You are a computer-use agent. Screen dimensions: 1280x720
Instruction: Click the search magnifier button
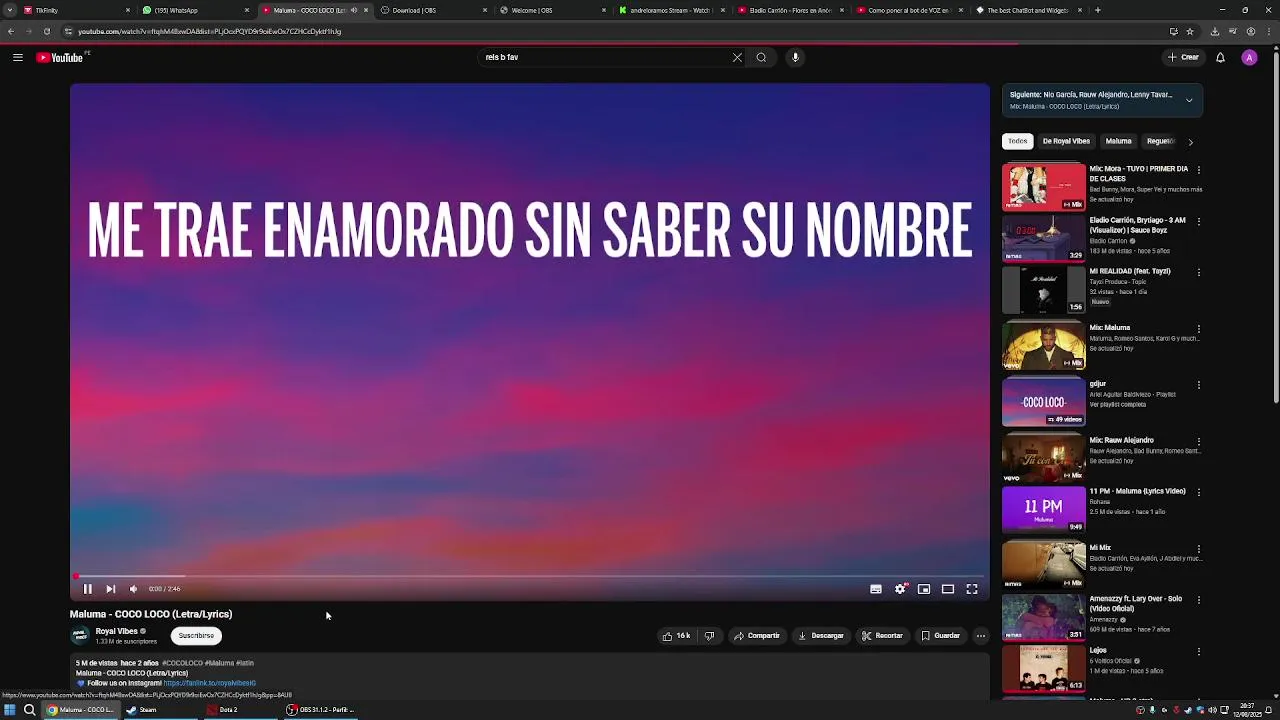point(761,57)
